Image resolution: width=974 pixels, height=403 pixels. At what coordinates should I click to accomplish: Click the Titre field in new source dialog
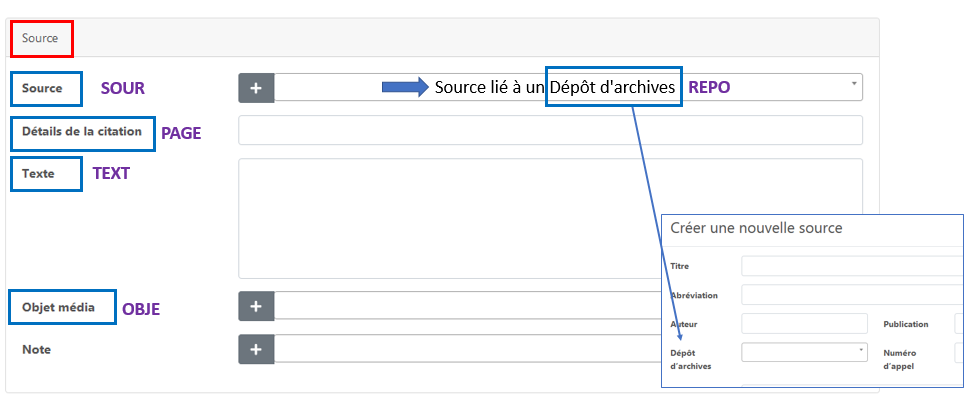850,265
